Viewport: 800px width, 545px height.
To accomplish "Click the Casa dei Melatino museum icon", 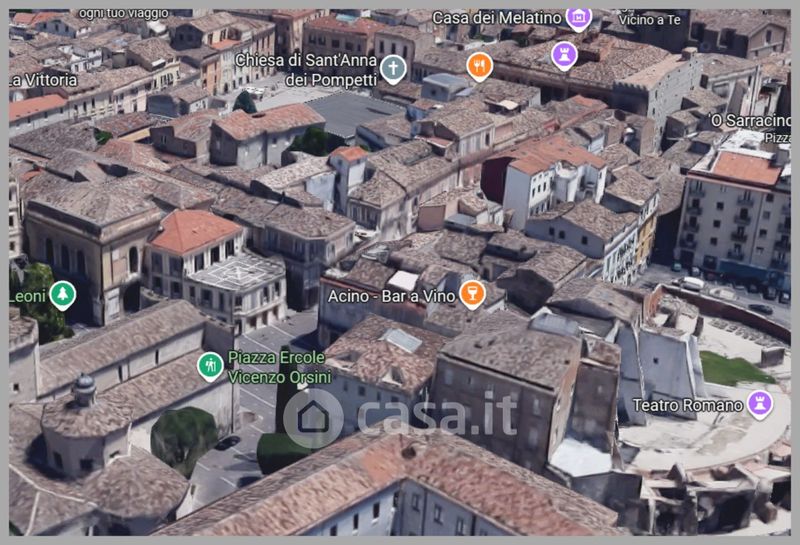I will point(578,18).
